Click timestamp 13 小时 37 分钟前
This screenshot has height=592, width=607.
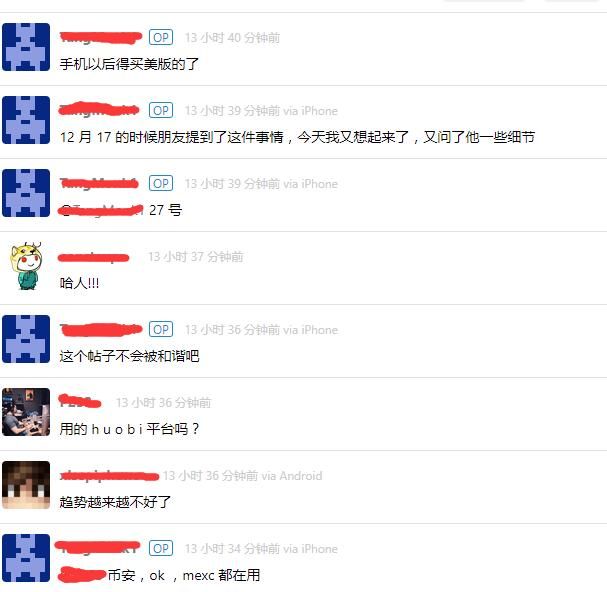(x=195, y=257)
